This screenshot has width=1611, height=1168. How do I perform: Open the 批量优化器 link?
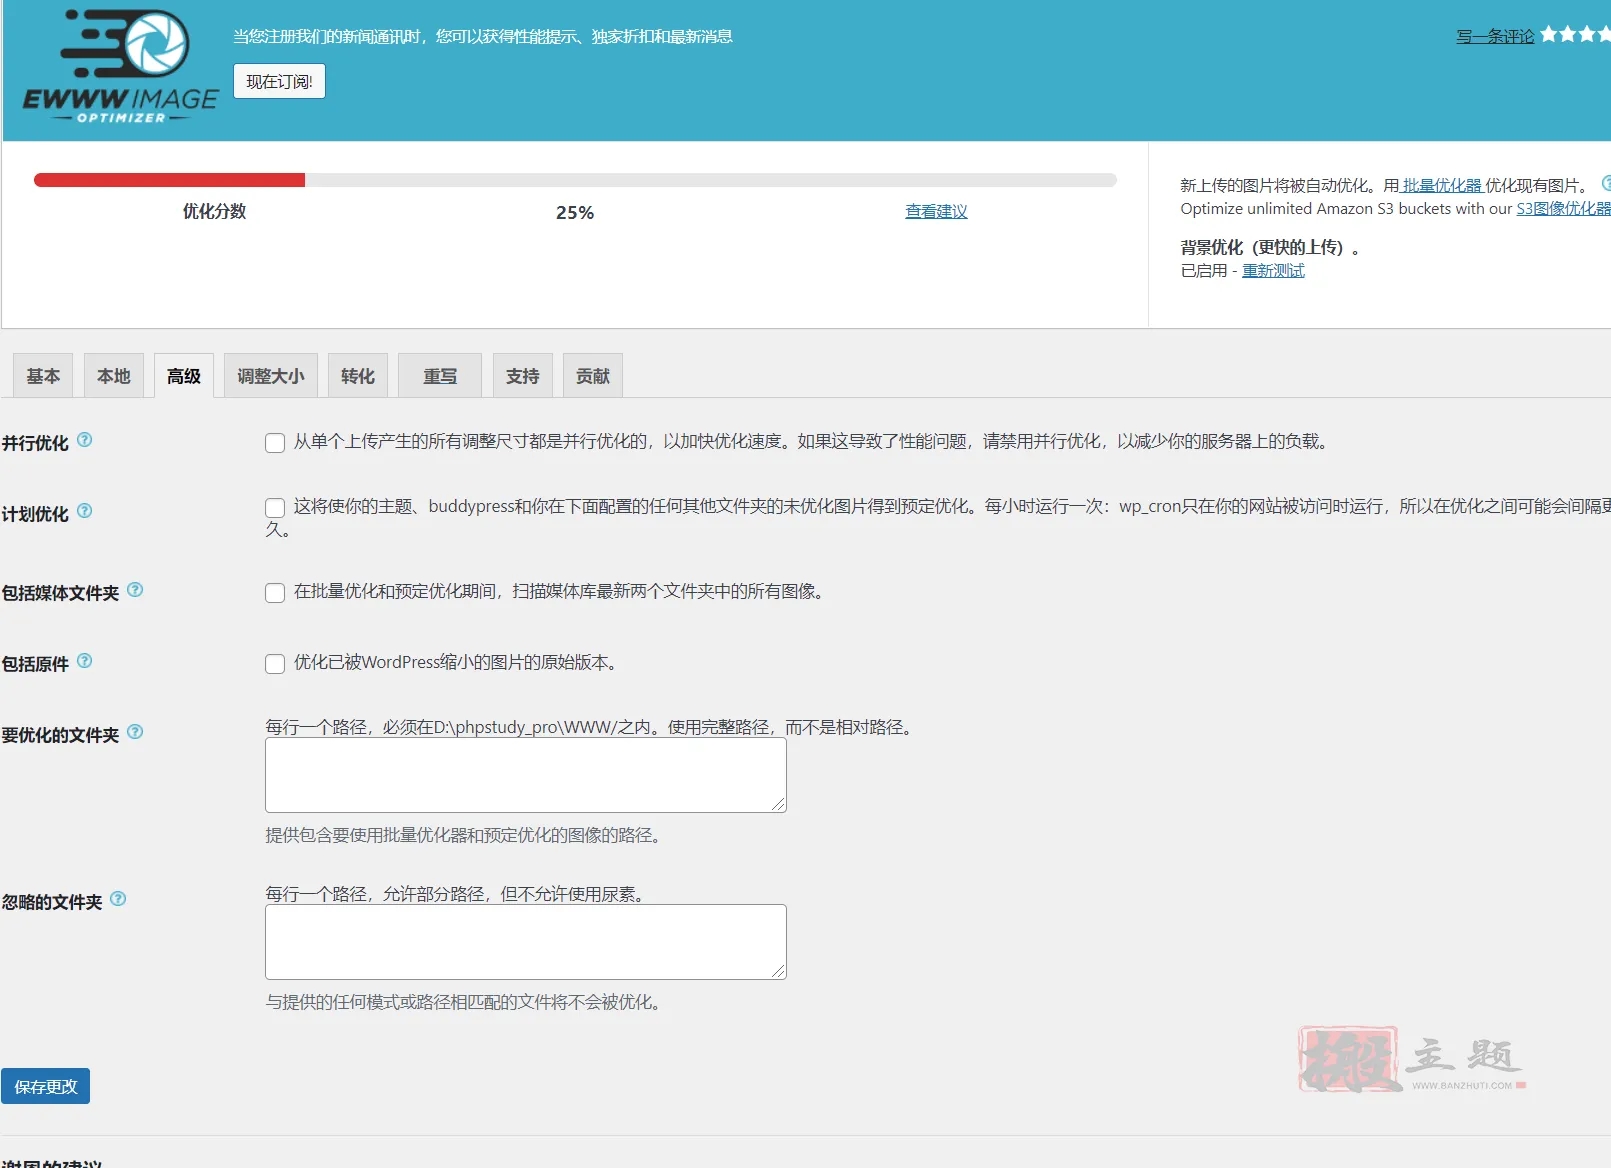[1442, 185]
